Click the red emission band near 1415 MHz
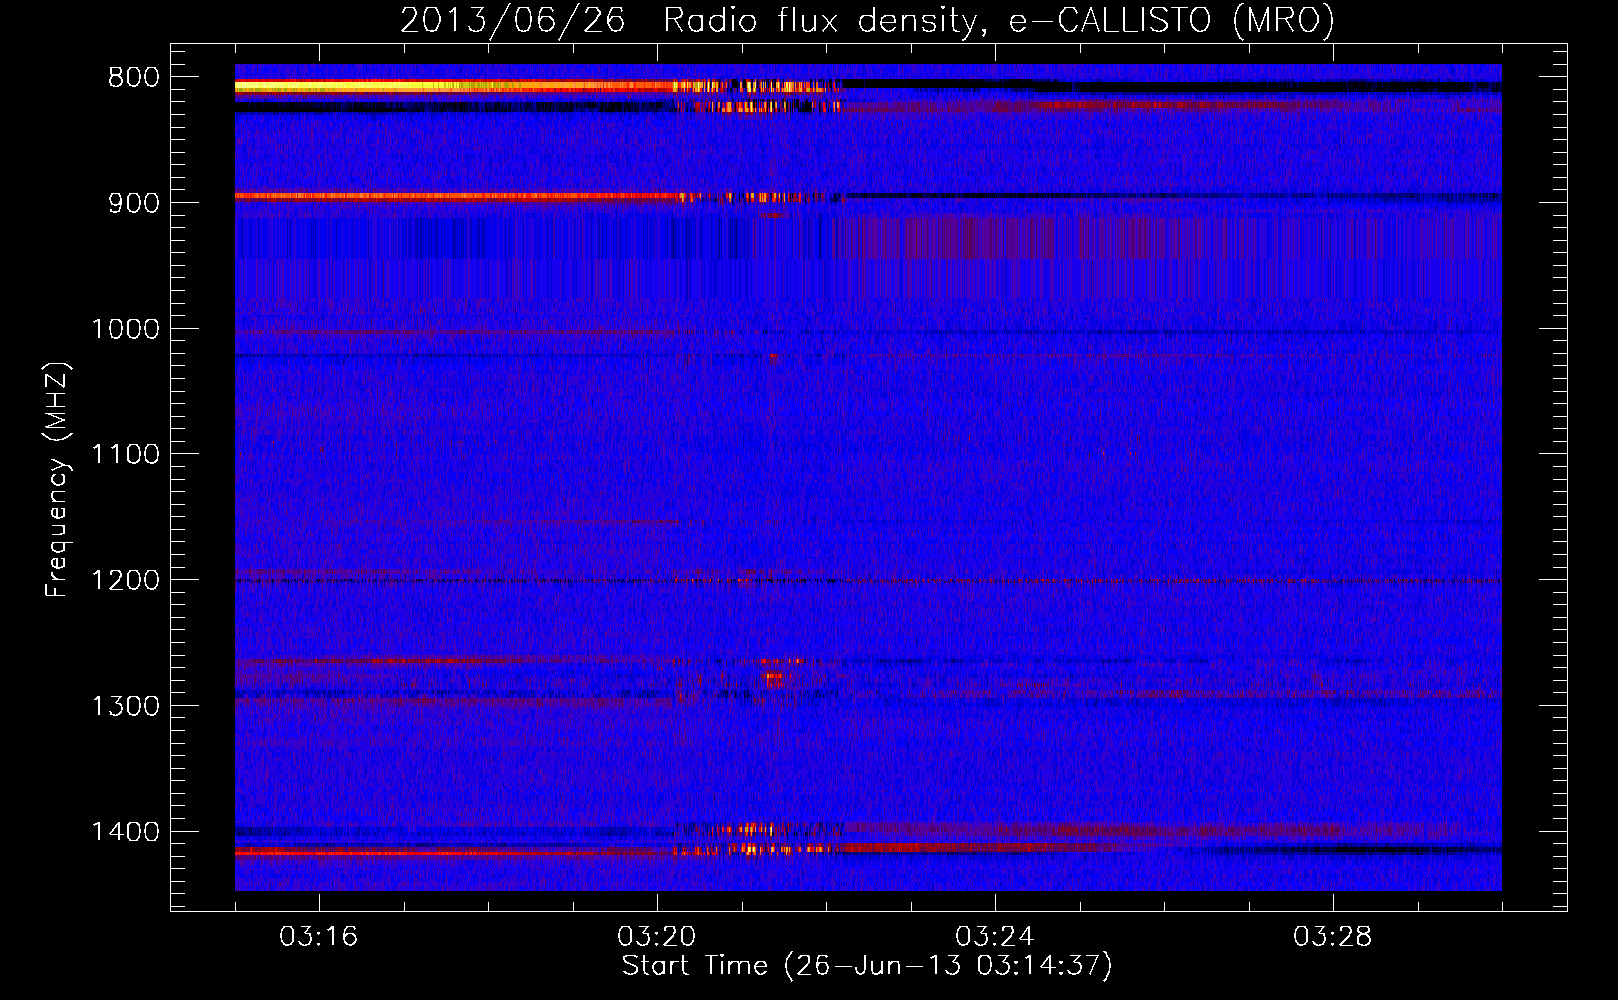This screenshot has height=1000, width=1618. pos(455,852)
